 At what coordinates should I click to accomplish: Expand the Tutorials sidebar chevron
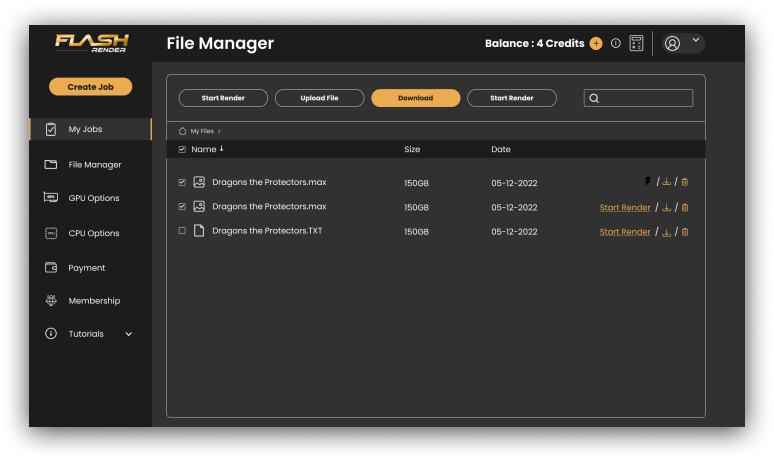(128, 334)
